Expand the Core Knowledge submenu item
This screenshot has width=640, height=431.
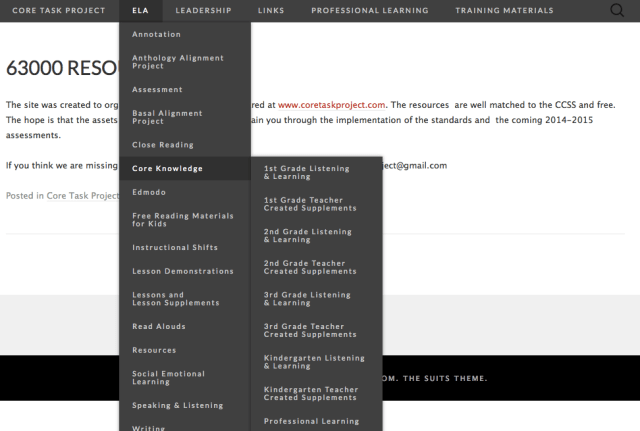[167, 168]
